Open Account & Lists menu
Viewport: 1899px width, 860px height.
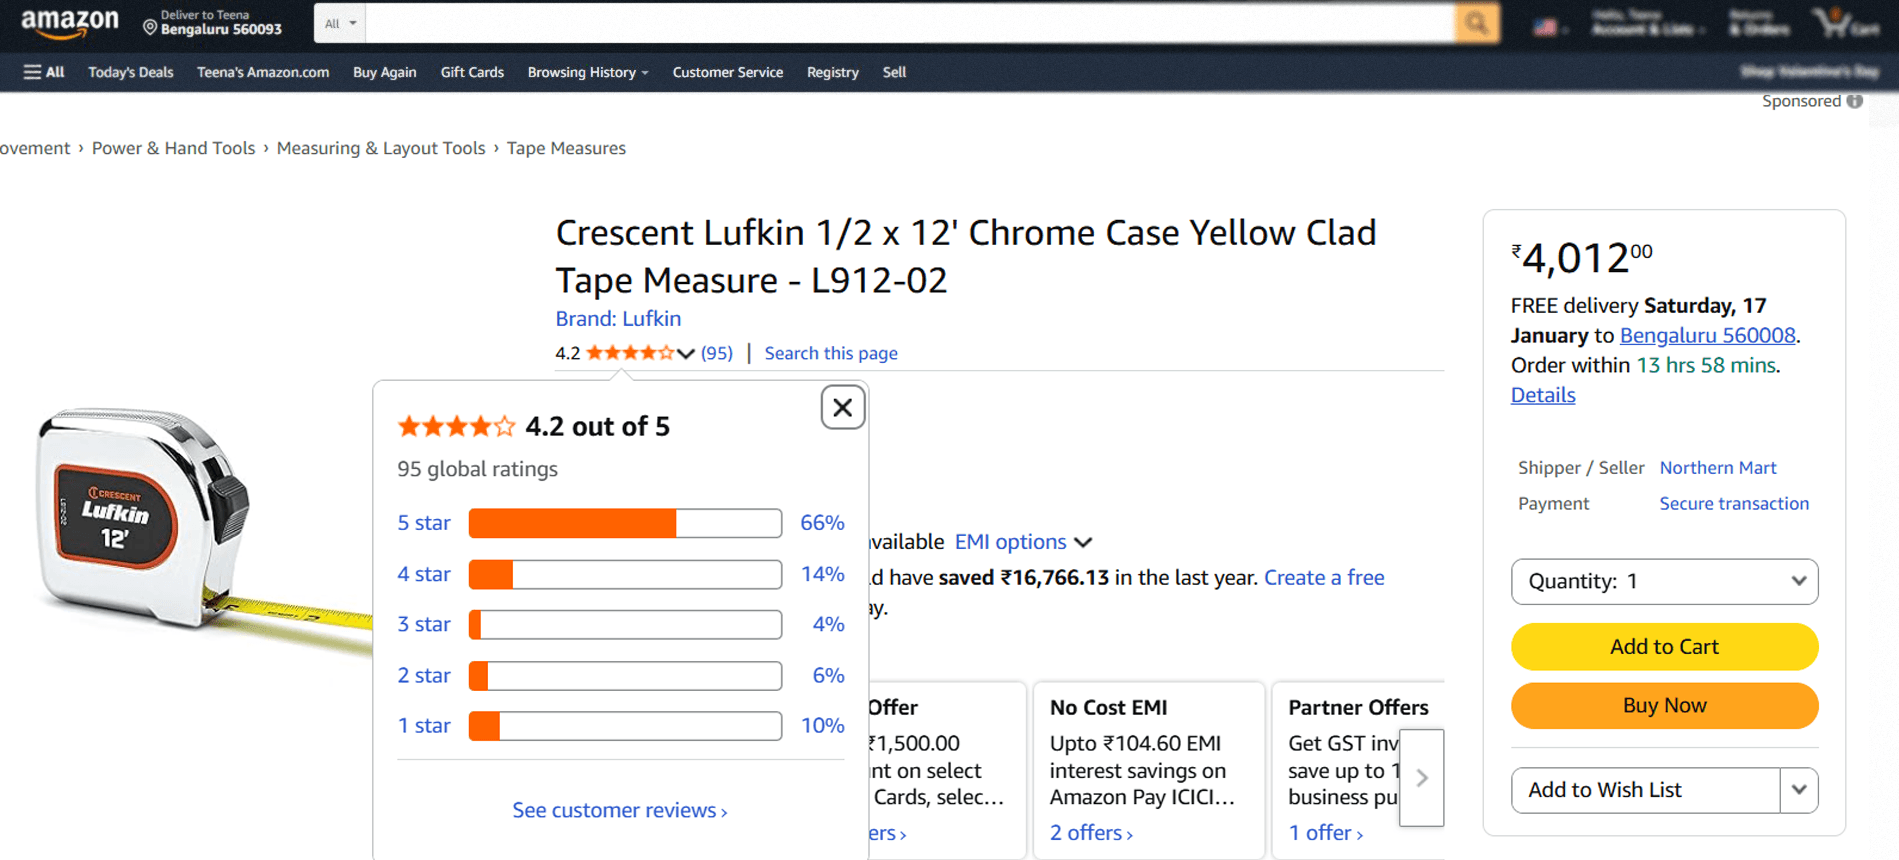tap(1648, 23)
